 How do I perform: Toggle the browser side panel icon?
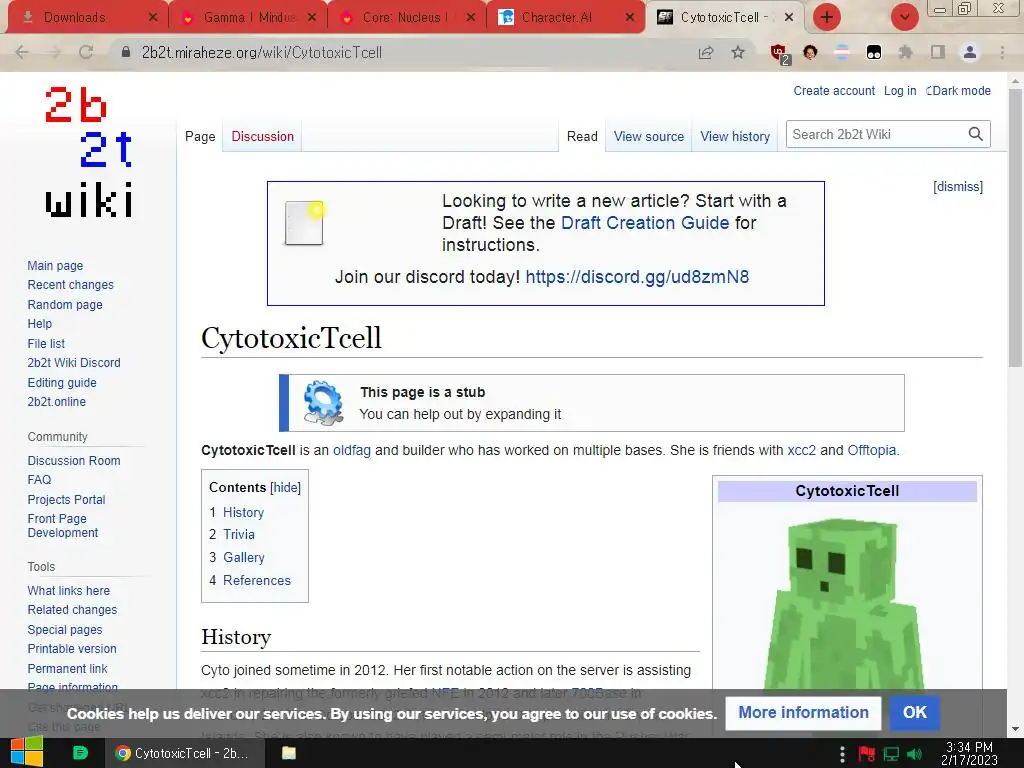pyautogui.click(x=938, y=52)
